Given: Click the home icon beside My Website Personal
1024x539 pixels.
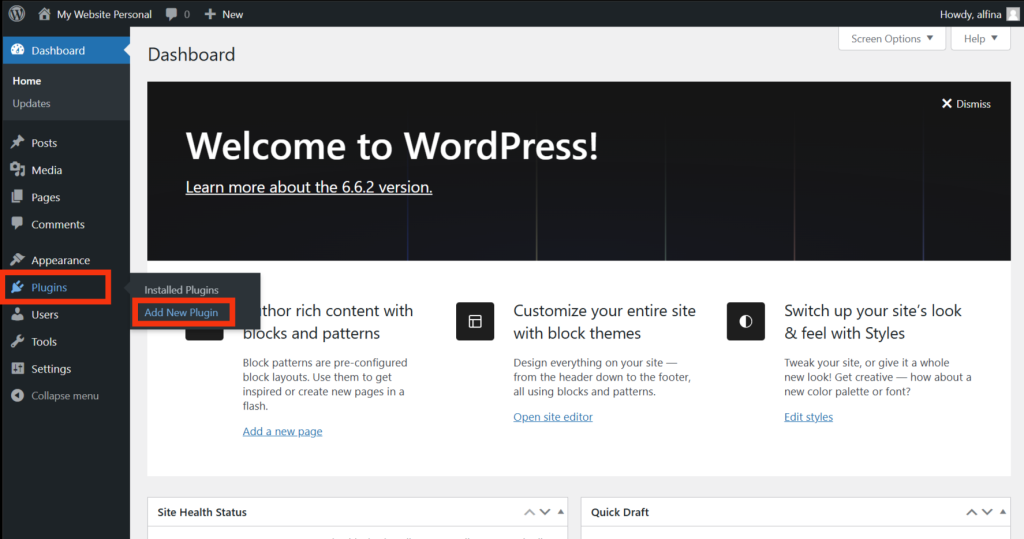Looking at the screenshot, I should coord(44,14).
